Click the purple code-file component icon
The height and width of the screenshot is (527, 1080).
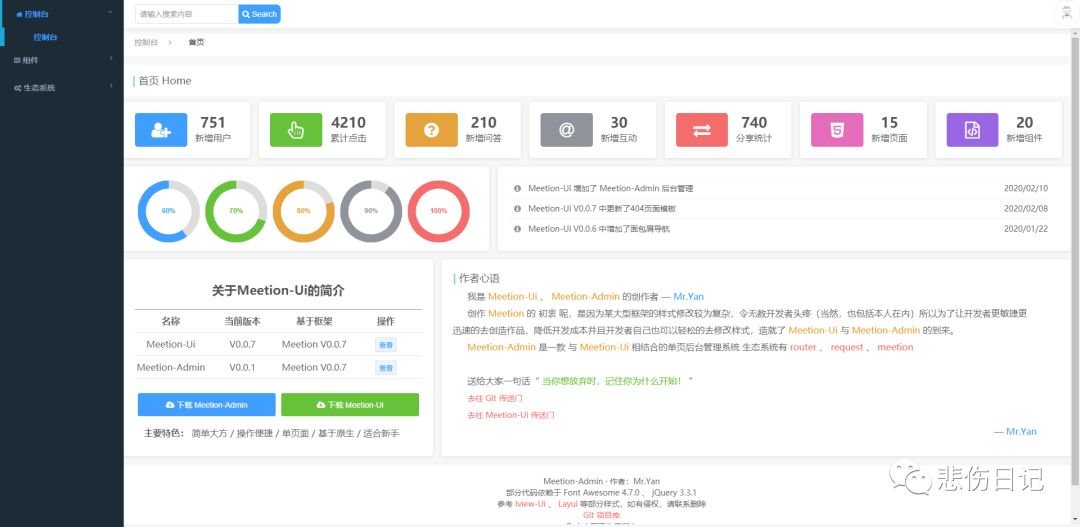coord(972,130)
